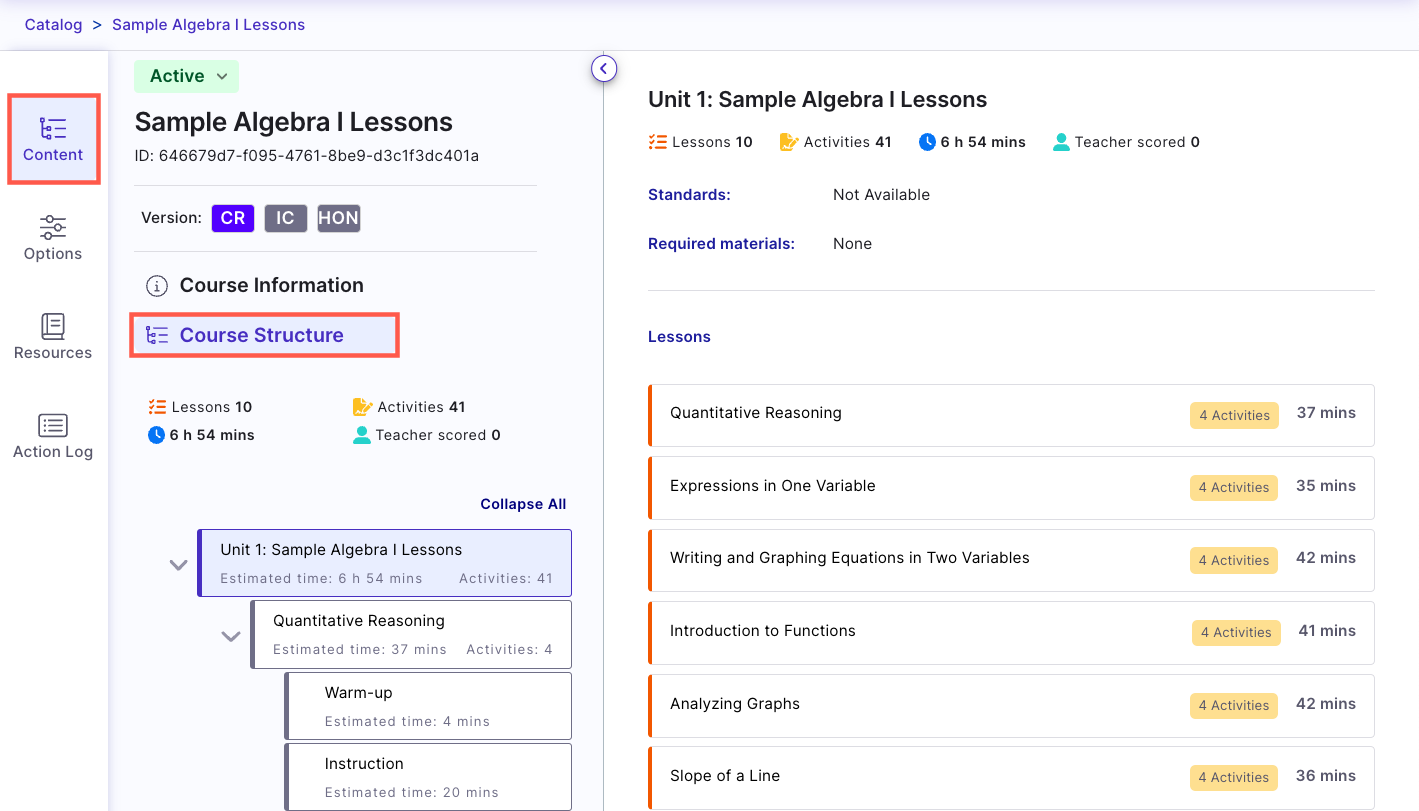Click the clock icon showing 6 h 54 mins
Viewport: 1419px width, 811px height.
point(158,435)
